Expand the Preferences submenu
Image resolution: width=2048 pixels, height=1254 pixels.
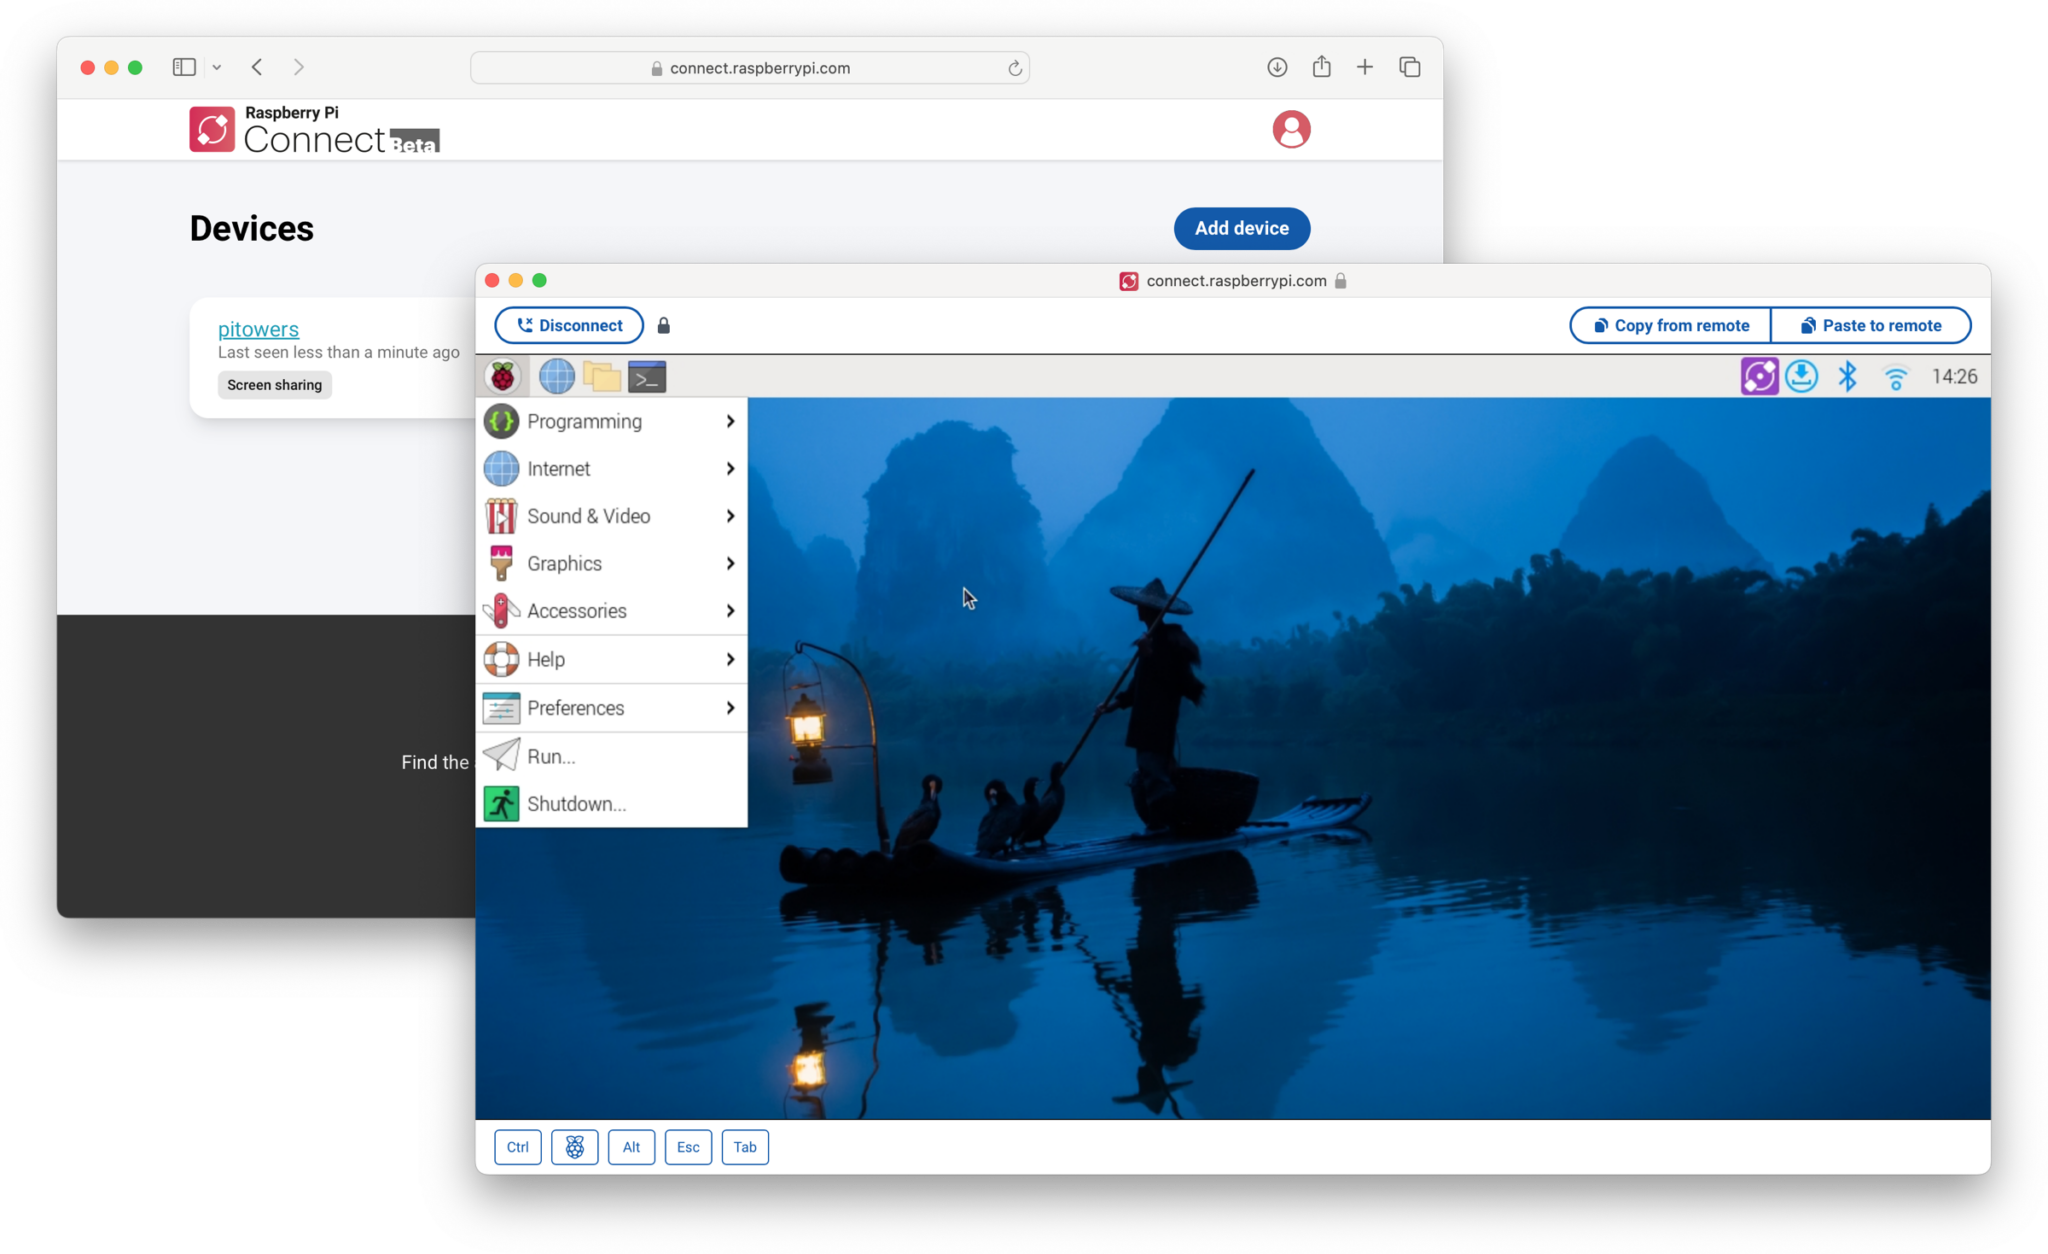[576, 707]
